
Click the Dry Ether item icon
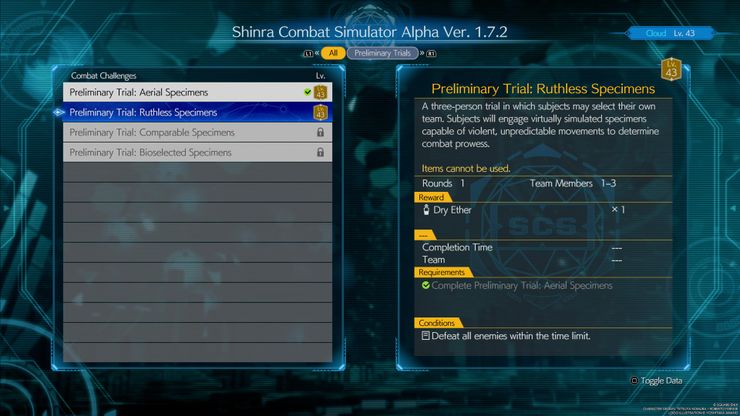click(x=426, y=210)
